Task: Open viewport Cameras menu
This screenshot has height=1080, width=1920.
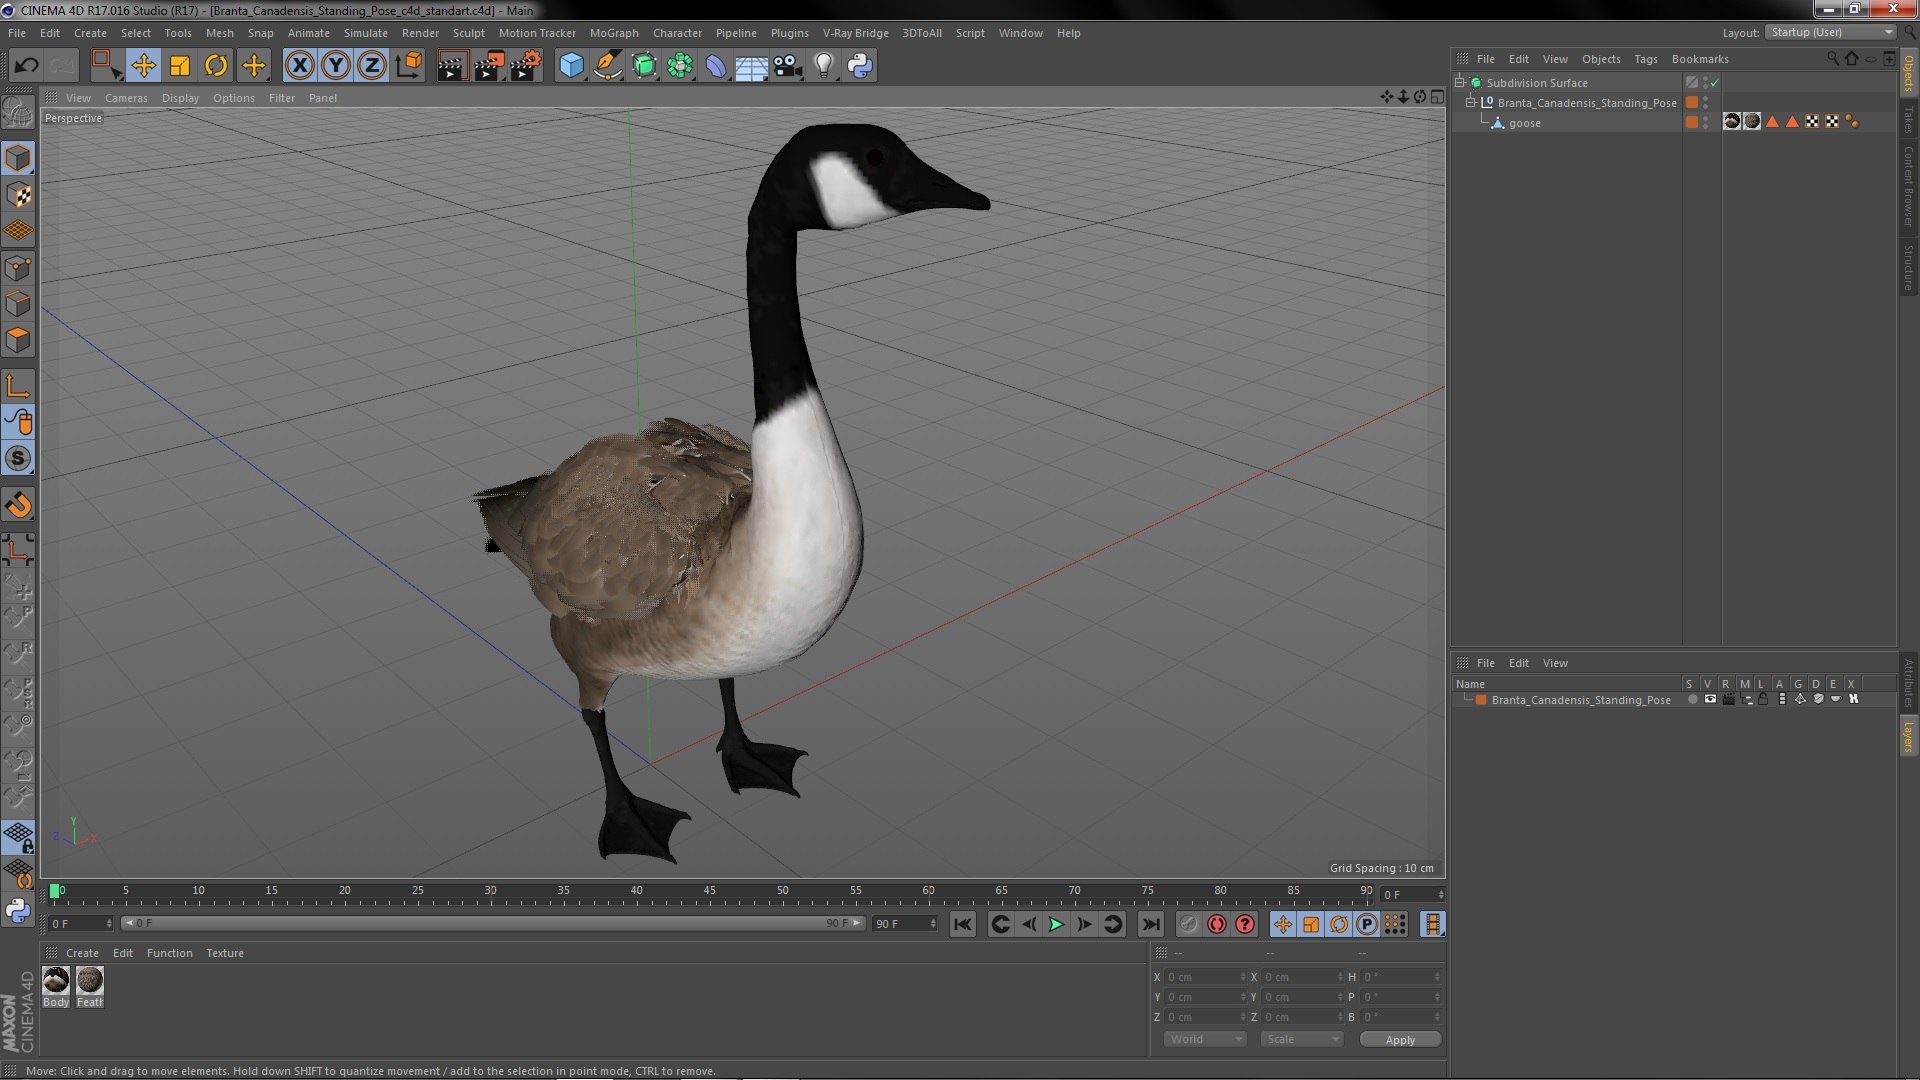Action: tap(126, 98)
